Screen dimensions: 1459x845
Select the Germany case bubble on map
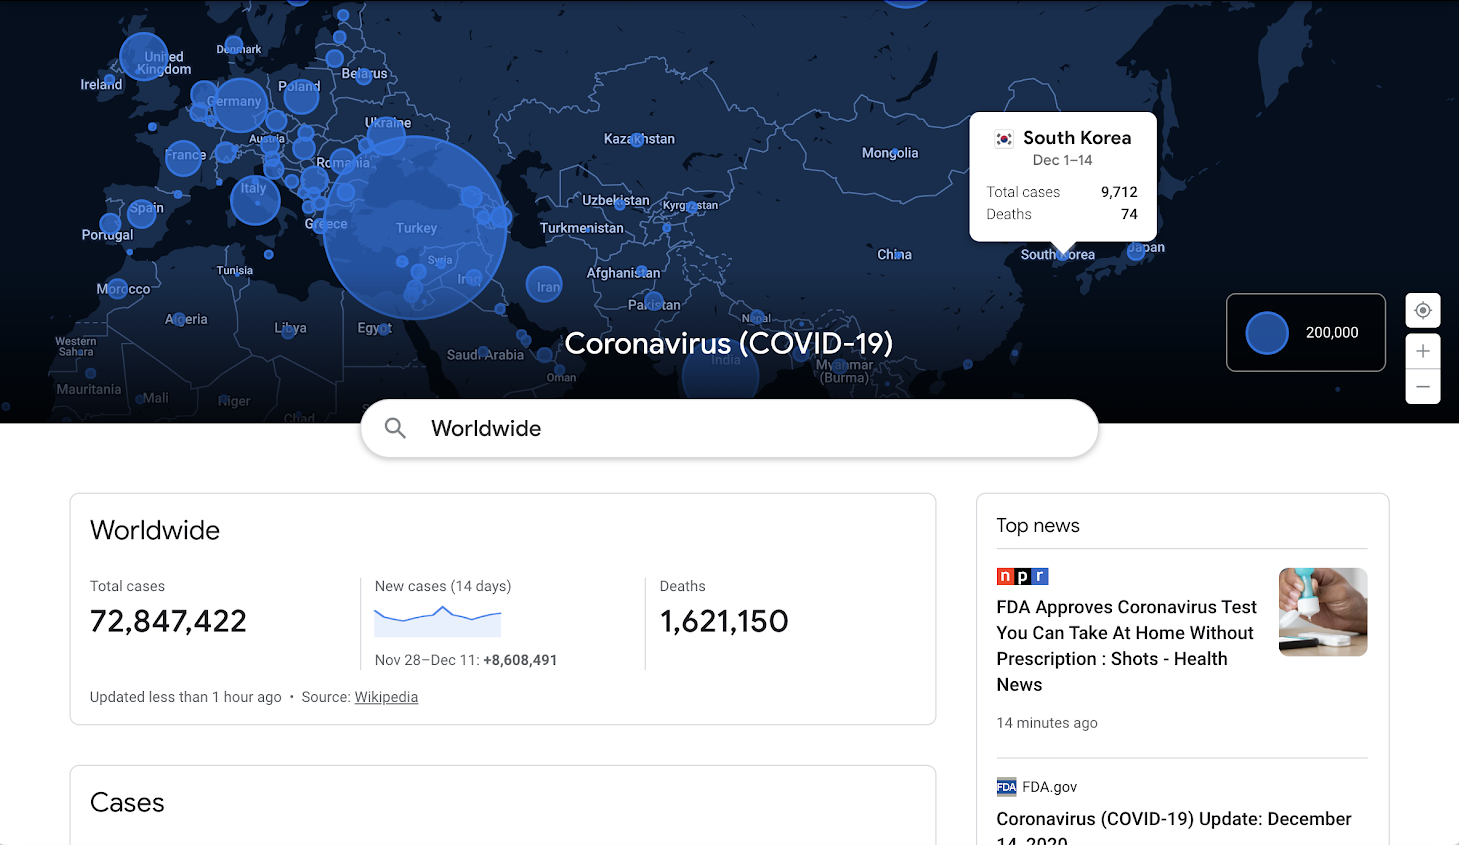pos(239,105)
